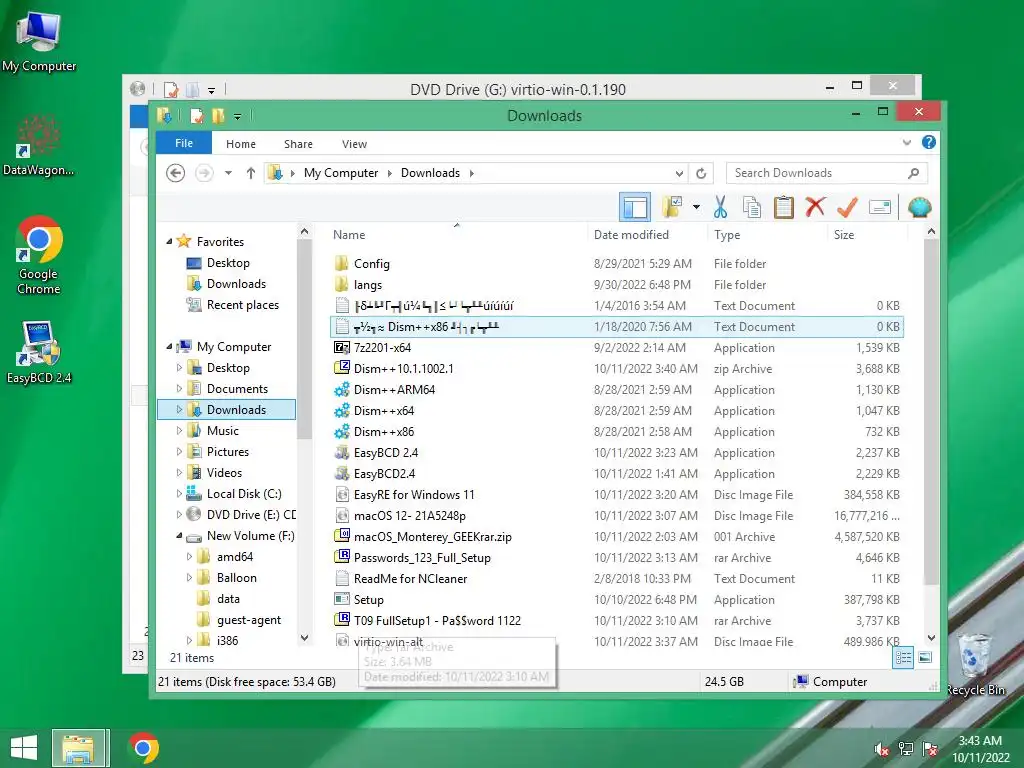Select Recent places under Favorites

[242, 305]
